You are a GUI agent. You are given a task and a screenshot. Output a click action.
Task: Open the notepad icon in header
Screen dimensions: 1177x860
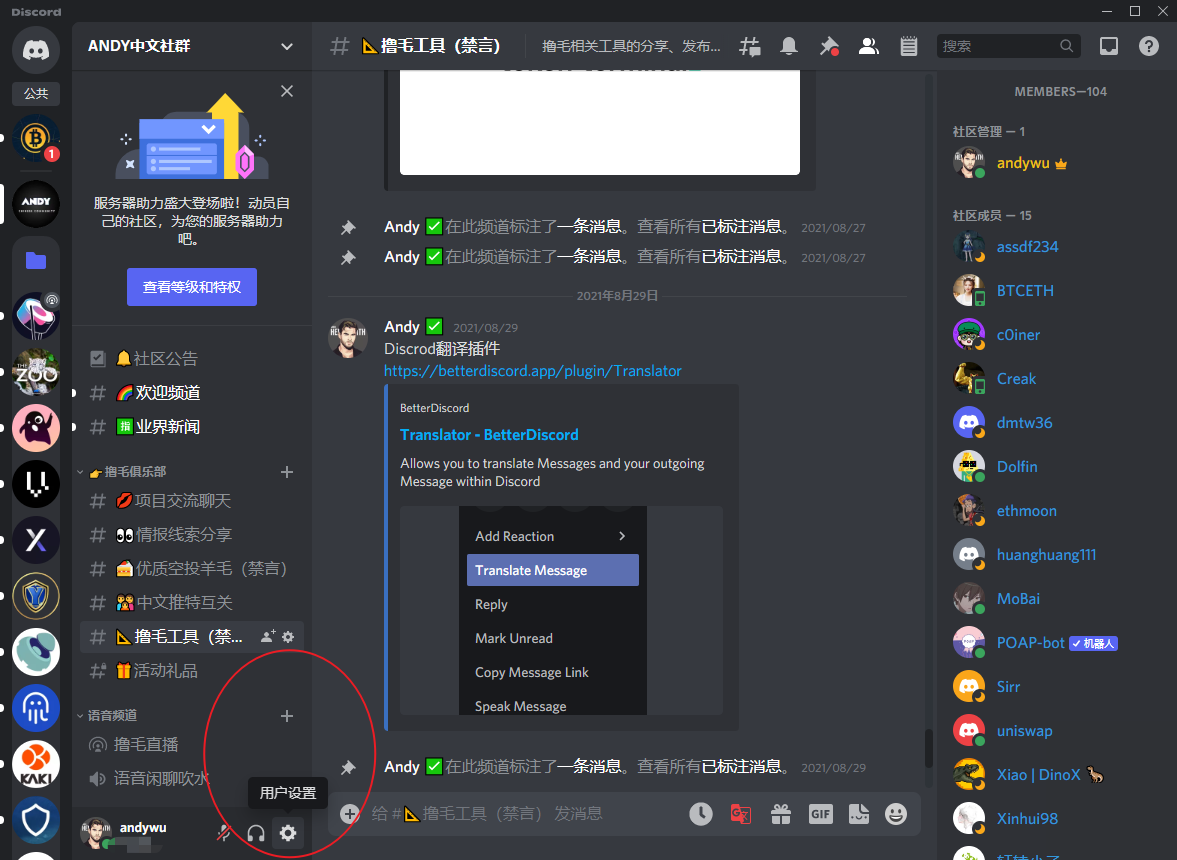[x=908, y=47]
